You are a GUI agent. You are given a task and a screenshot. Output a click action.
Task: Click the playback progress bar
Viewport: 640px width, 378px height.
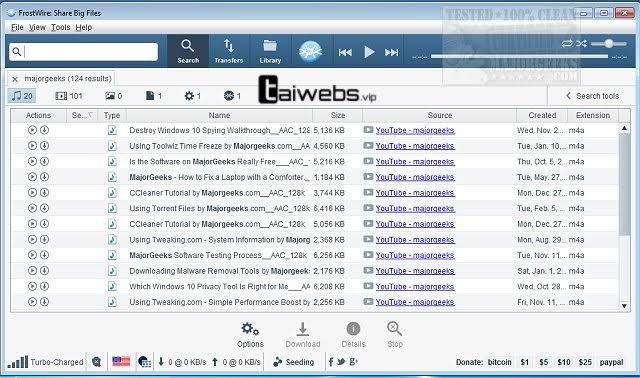coord(520,57)
